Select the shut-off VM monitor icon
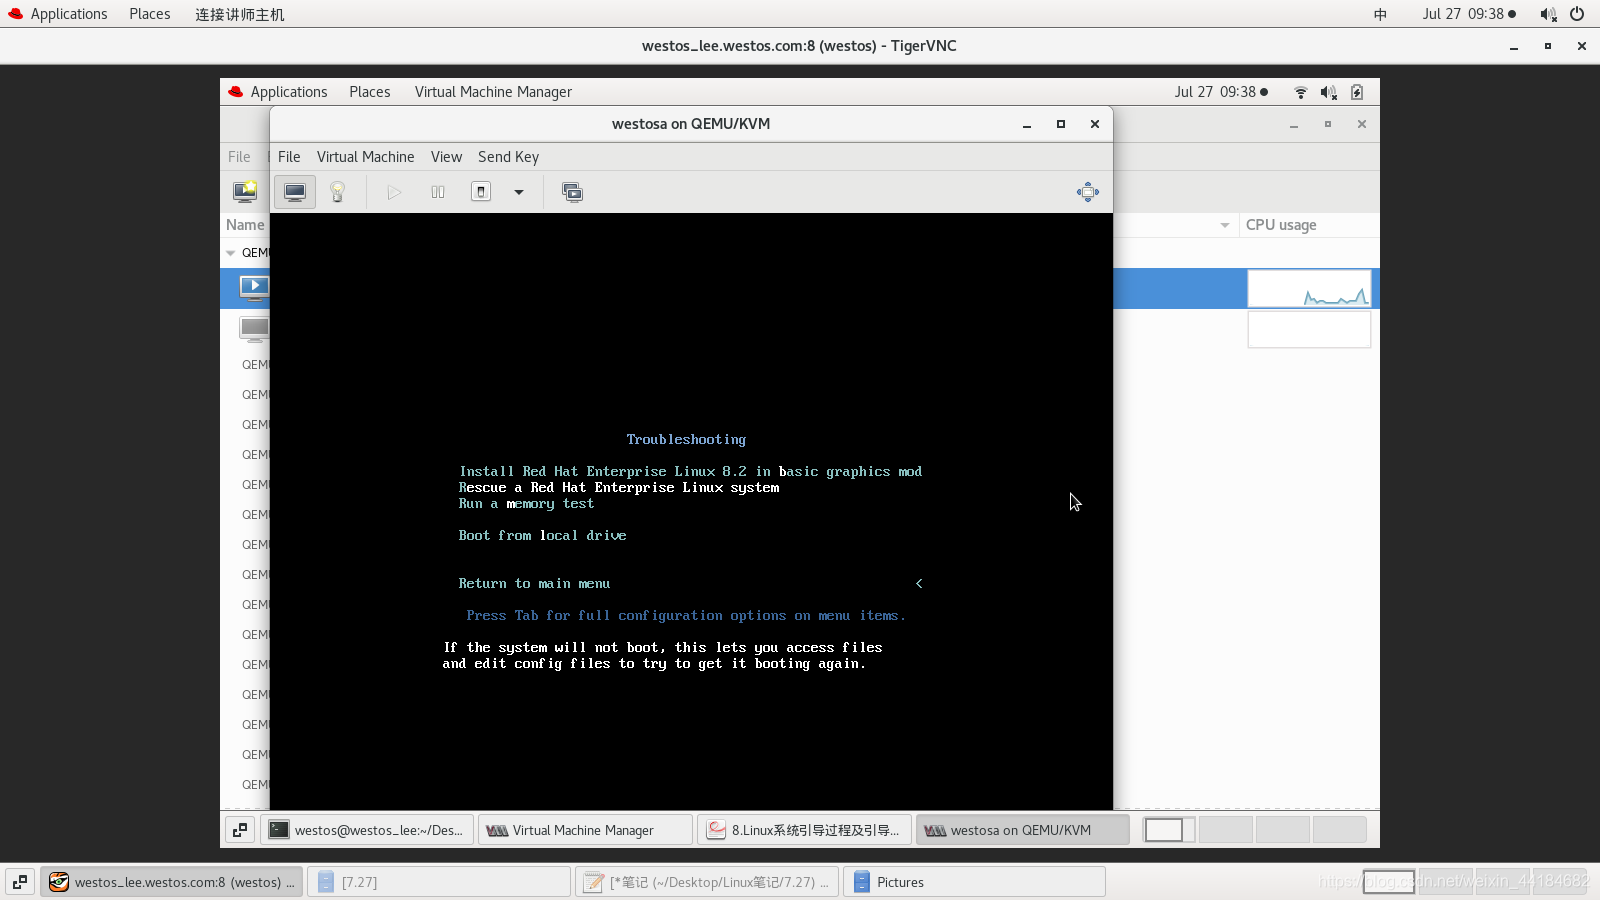Image resolution: width=1600 pixels, height=900 pixels. pyautogui.click(x=254, y=329)
